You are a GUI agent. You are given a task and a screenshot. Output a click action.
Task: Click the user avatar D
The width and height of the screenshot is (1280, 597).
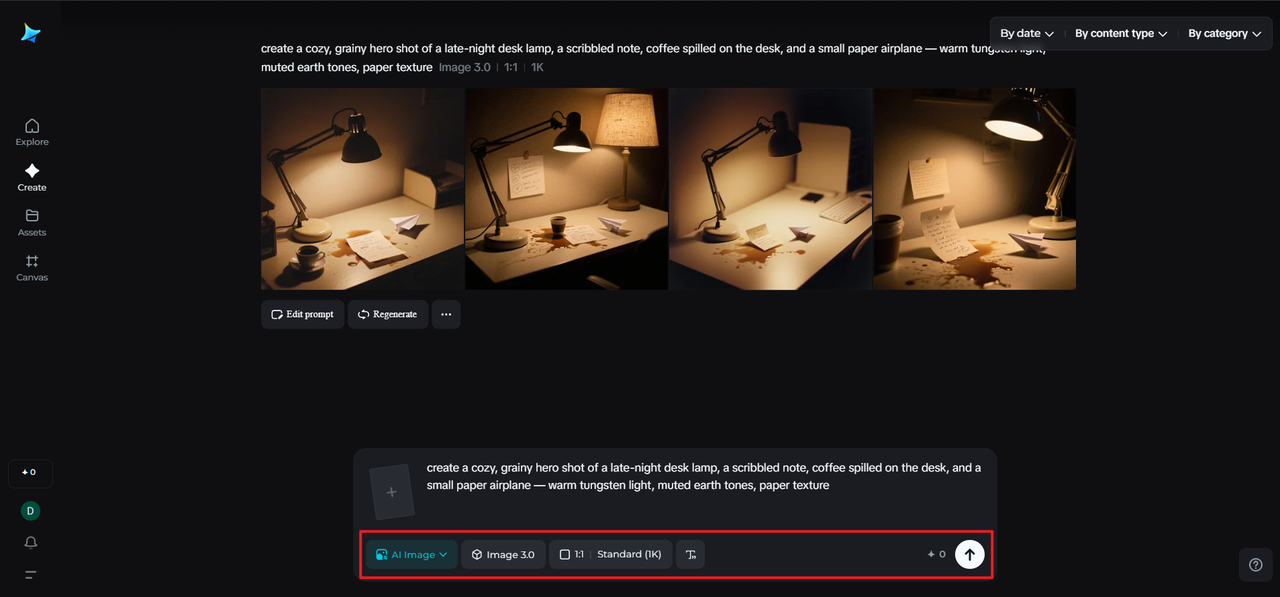click(x=31, y=511)
